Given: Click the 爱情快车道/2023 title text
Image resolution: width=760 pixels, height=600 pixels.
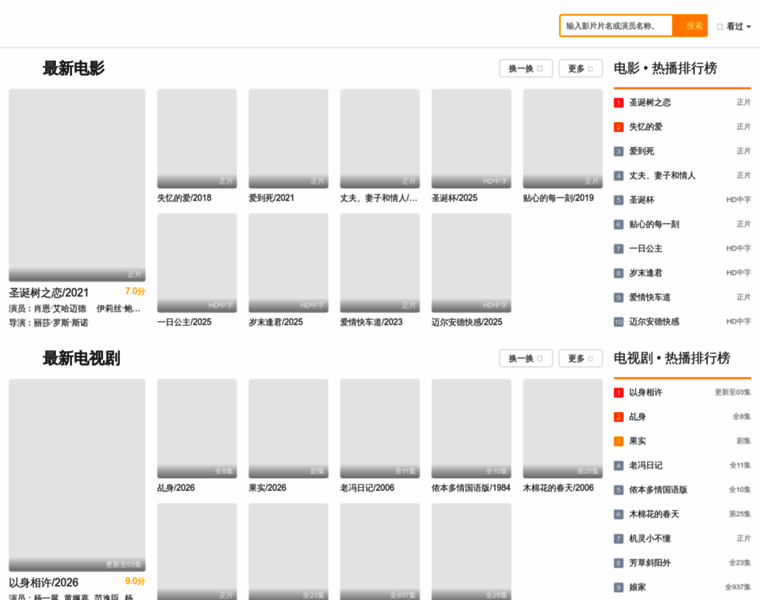Looking at the screenshot, I should click(x=371, y=322).
